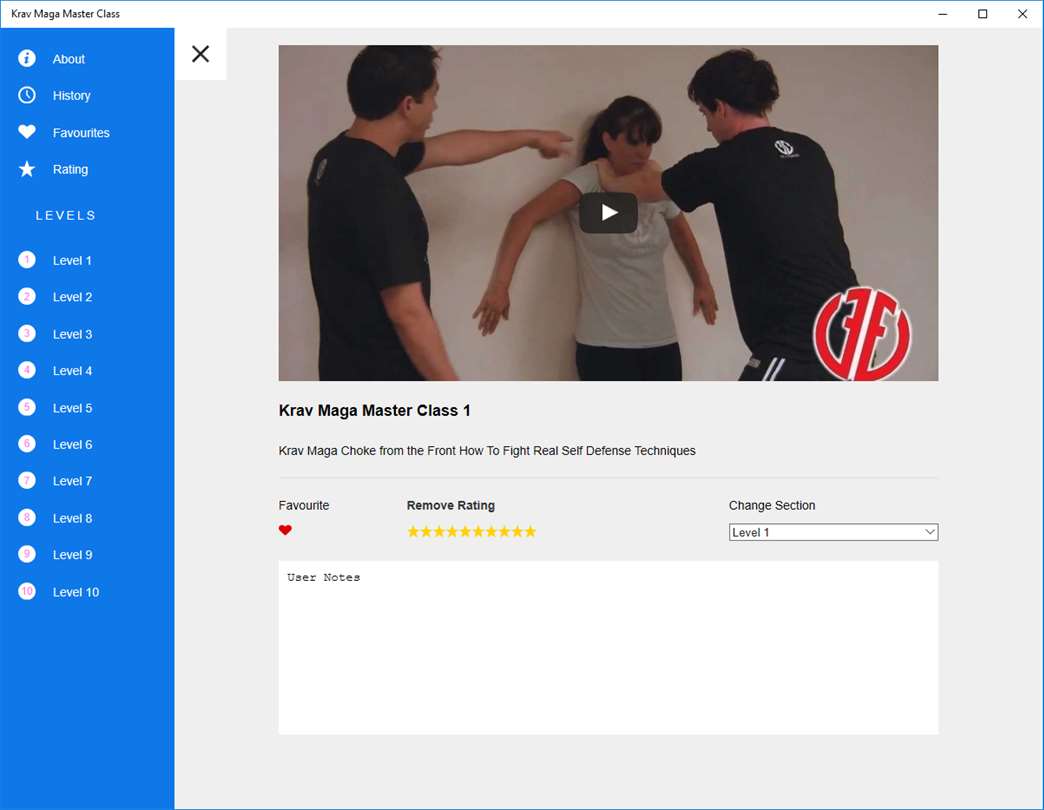Viewport: 1044px width, 810px height.
Task: Click the Level 9 number badge icon
Action: (x=27, y=554)
